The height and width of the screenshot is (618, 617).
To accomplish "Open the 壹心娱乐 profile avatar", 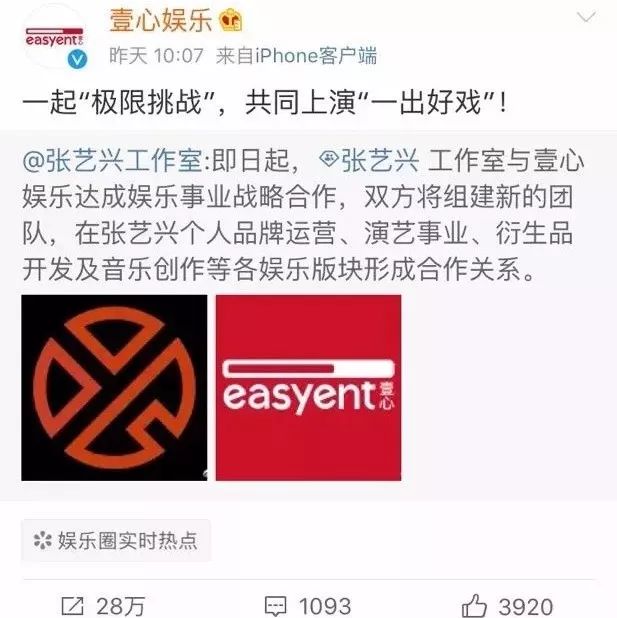I will pyautogui.click(x=55, y=39).
